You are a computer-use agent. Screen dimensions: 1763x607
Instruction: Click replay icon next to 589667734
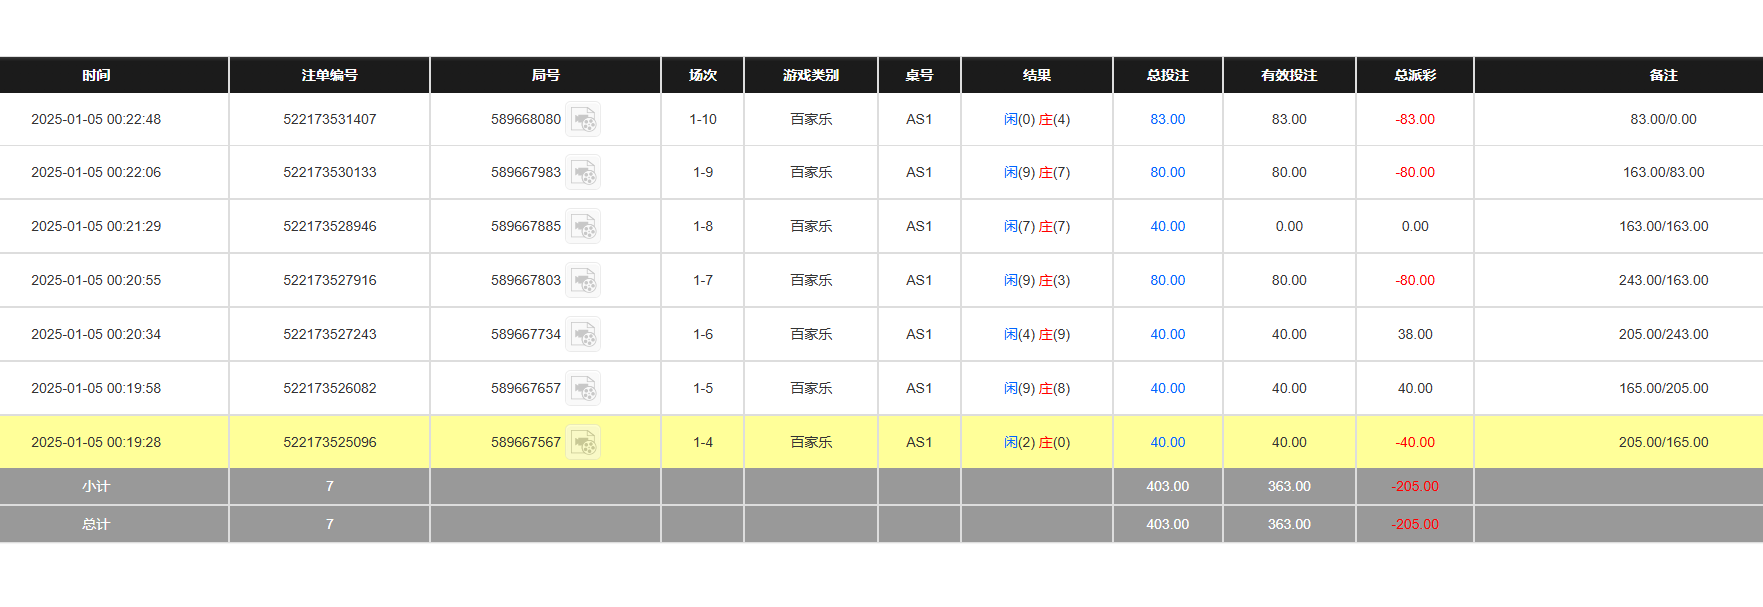(x=583, y=335)
